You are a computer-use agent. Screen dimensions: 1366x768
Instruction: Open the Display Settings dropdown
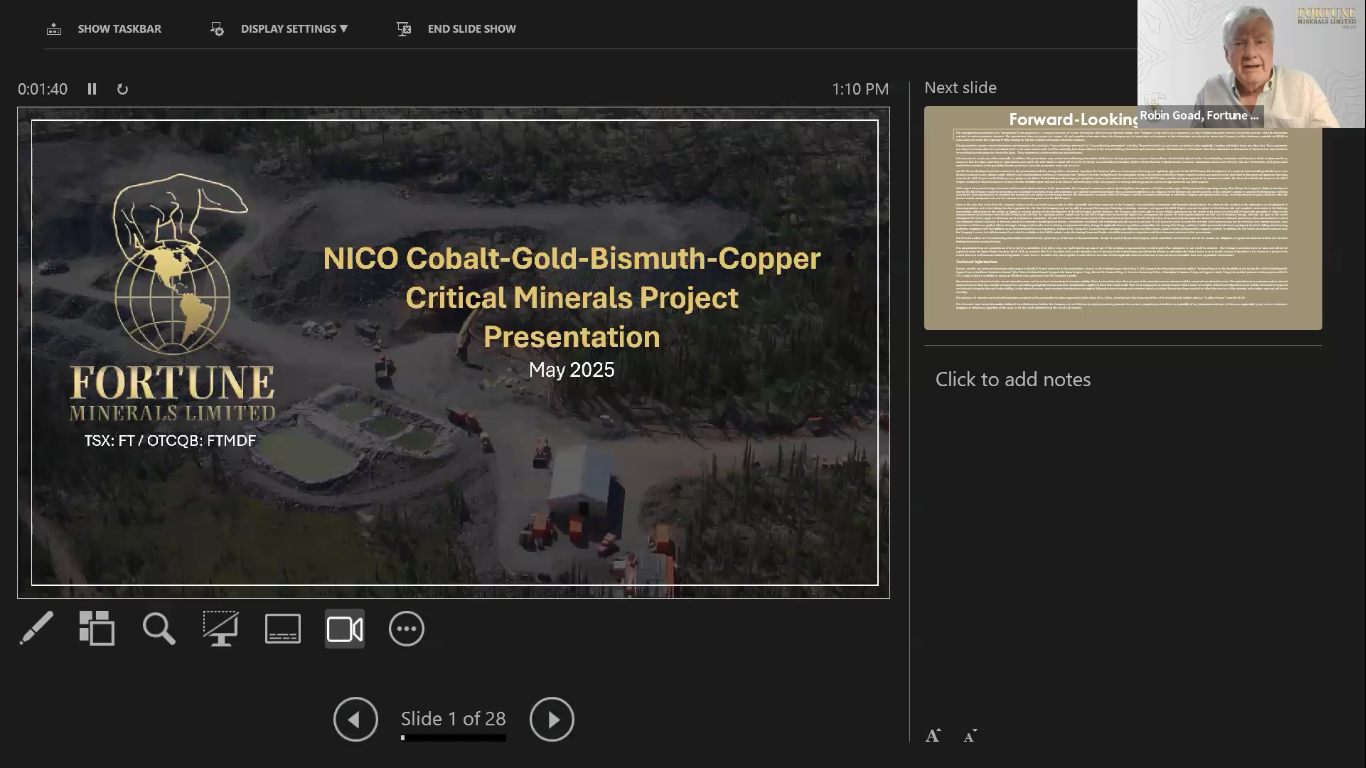[279, 29]
